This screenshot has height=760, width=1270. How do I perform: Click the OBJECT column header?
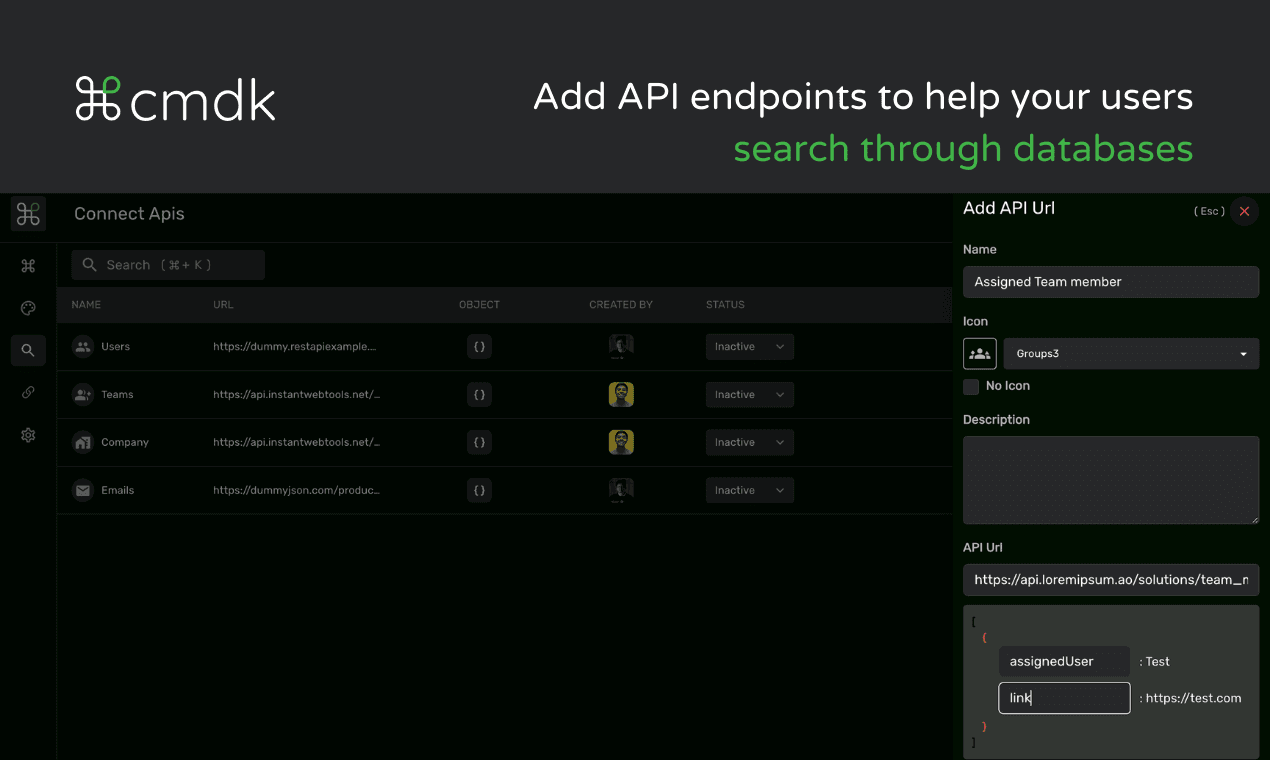point(479,305)
